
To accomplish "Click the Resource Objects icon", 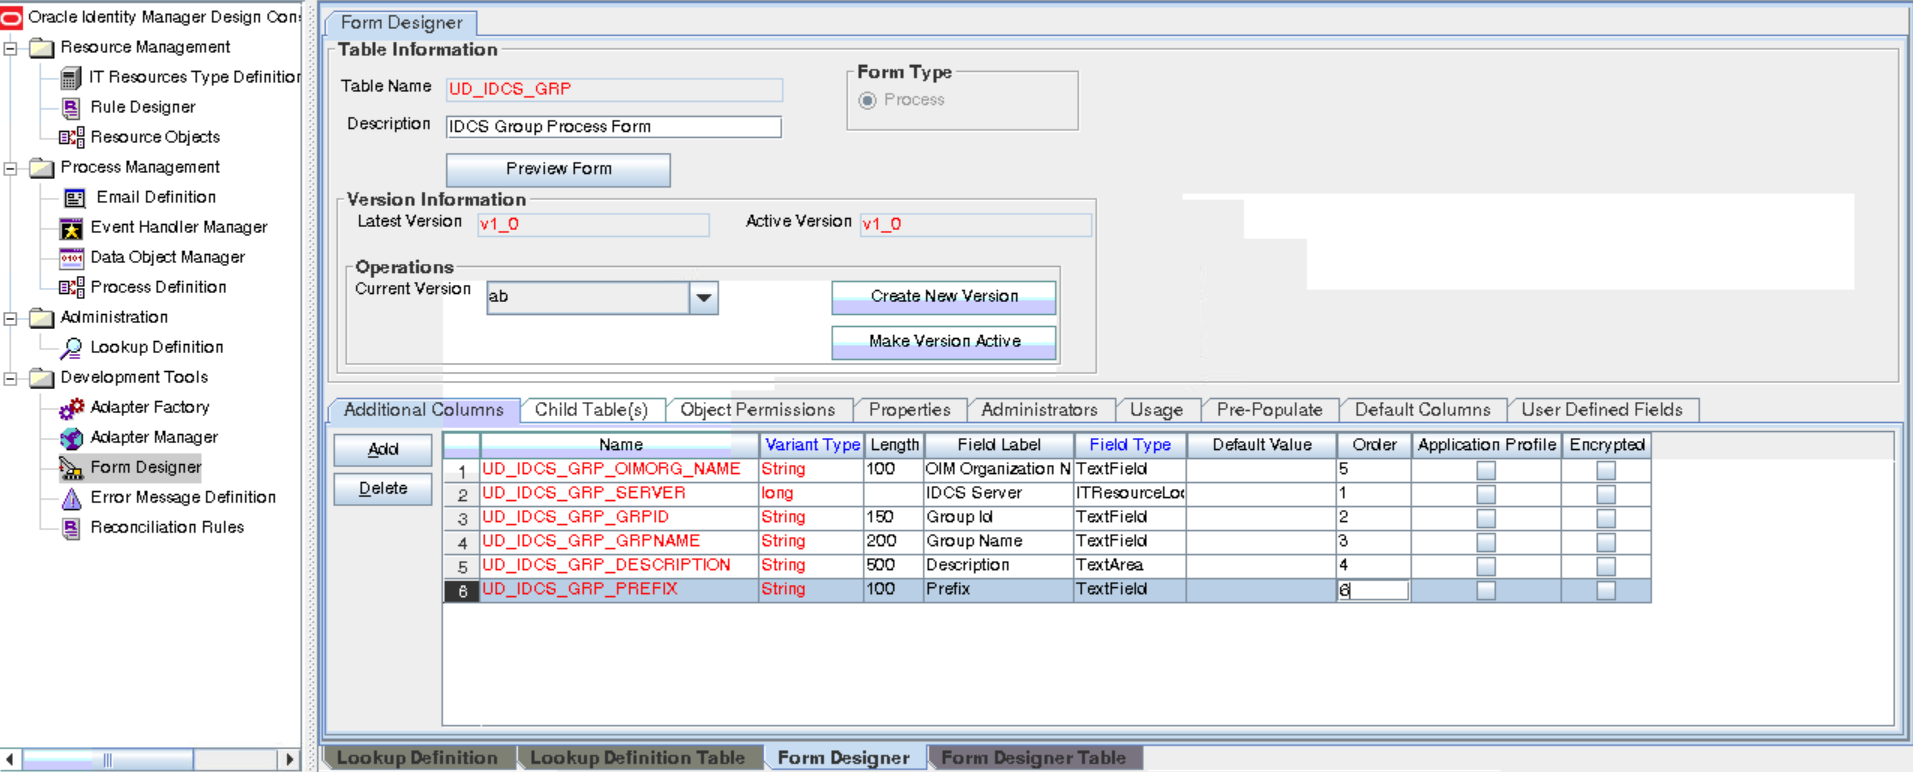I will tap(71, 138).
